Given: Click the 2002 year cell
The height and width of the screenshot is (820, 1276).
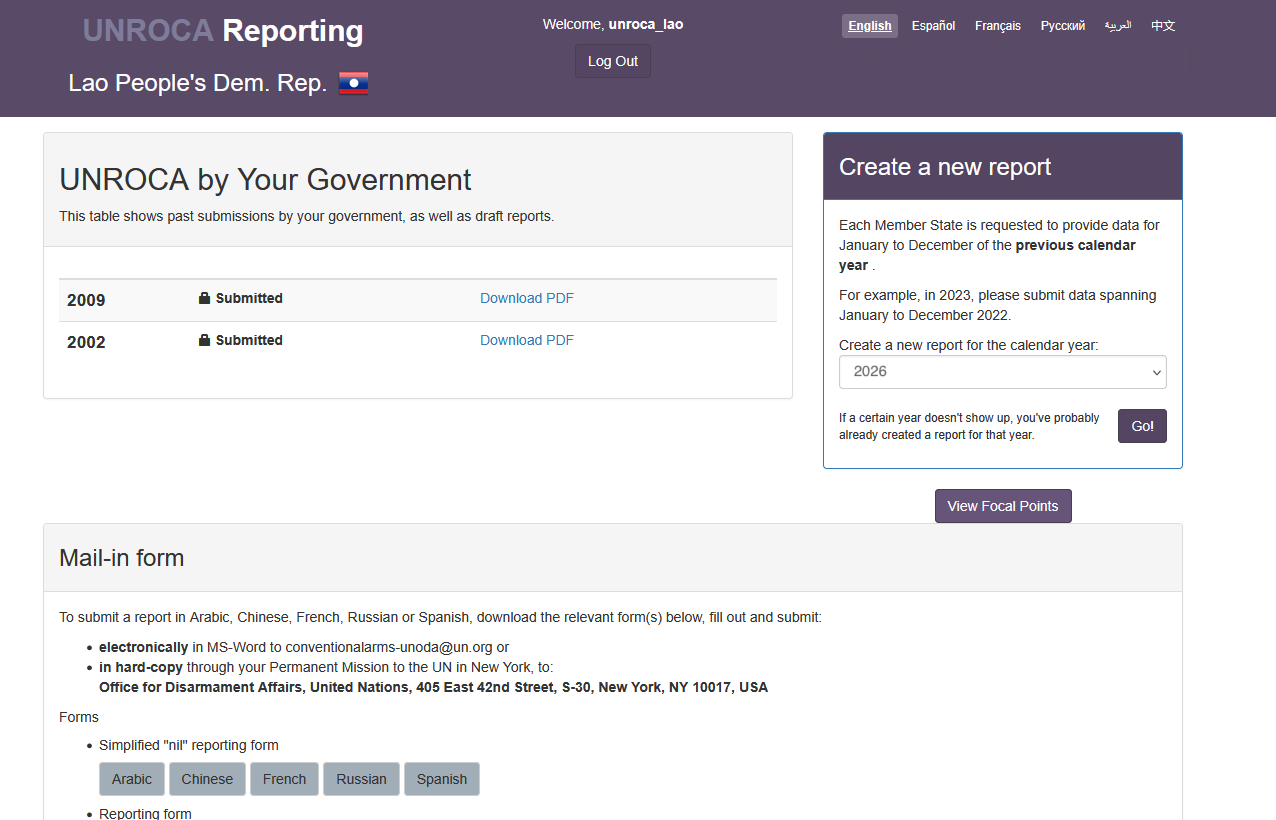Looking at the screenshot, I should [86, 342].
